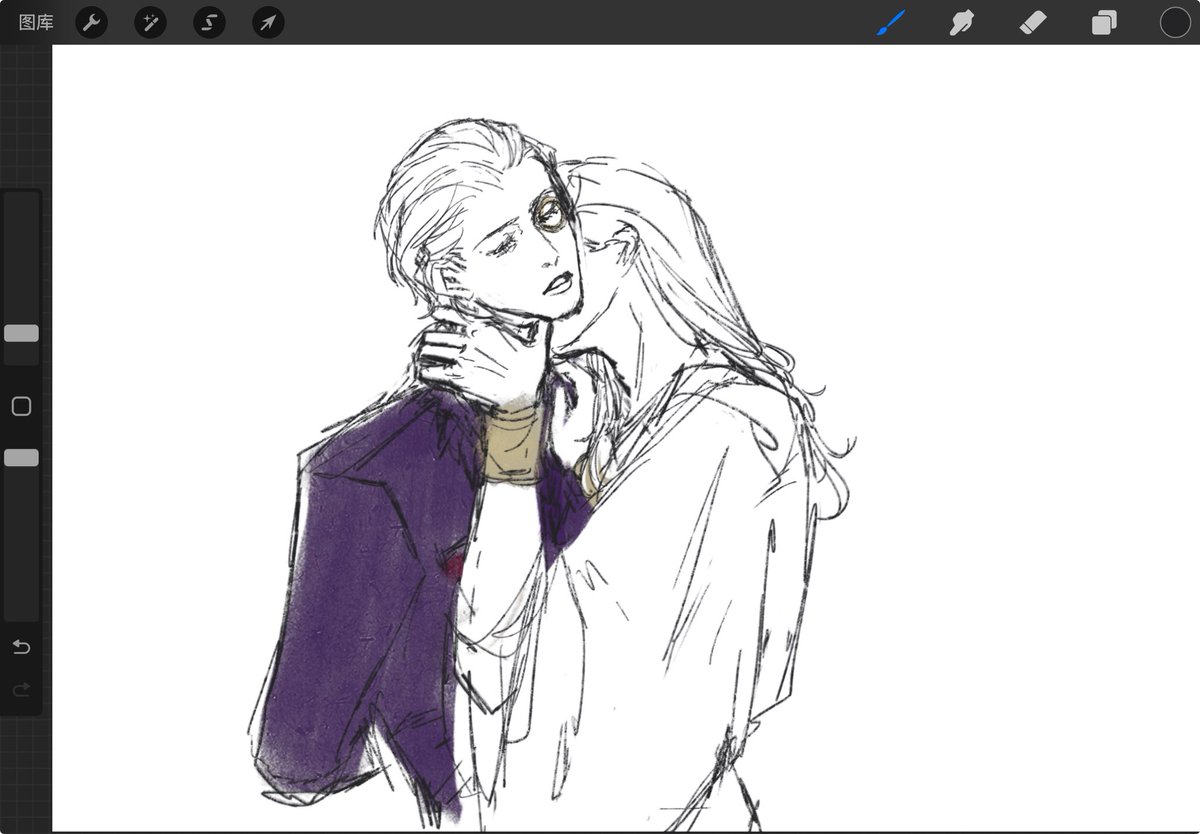Tap the opacity slider on the sidebar
This screenshot has height=834, width=1200.
coord(21,458)
